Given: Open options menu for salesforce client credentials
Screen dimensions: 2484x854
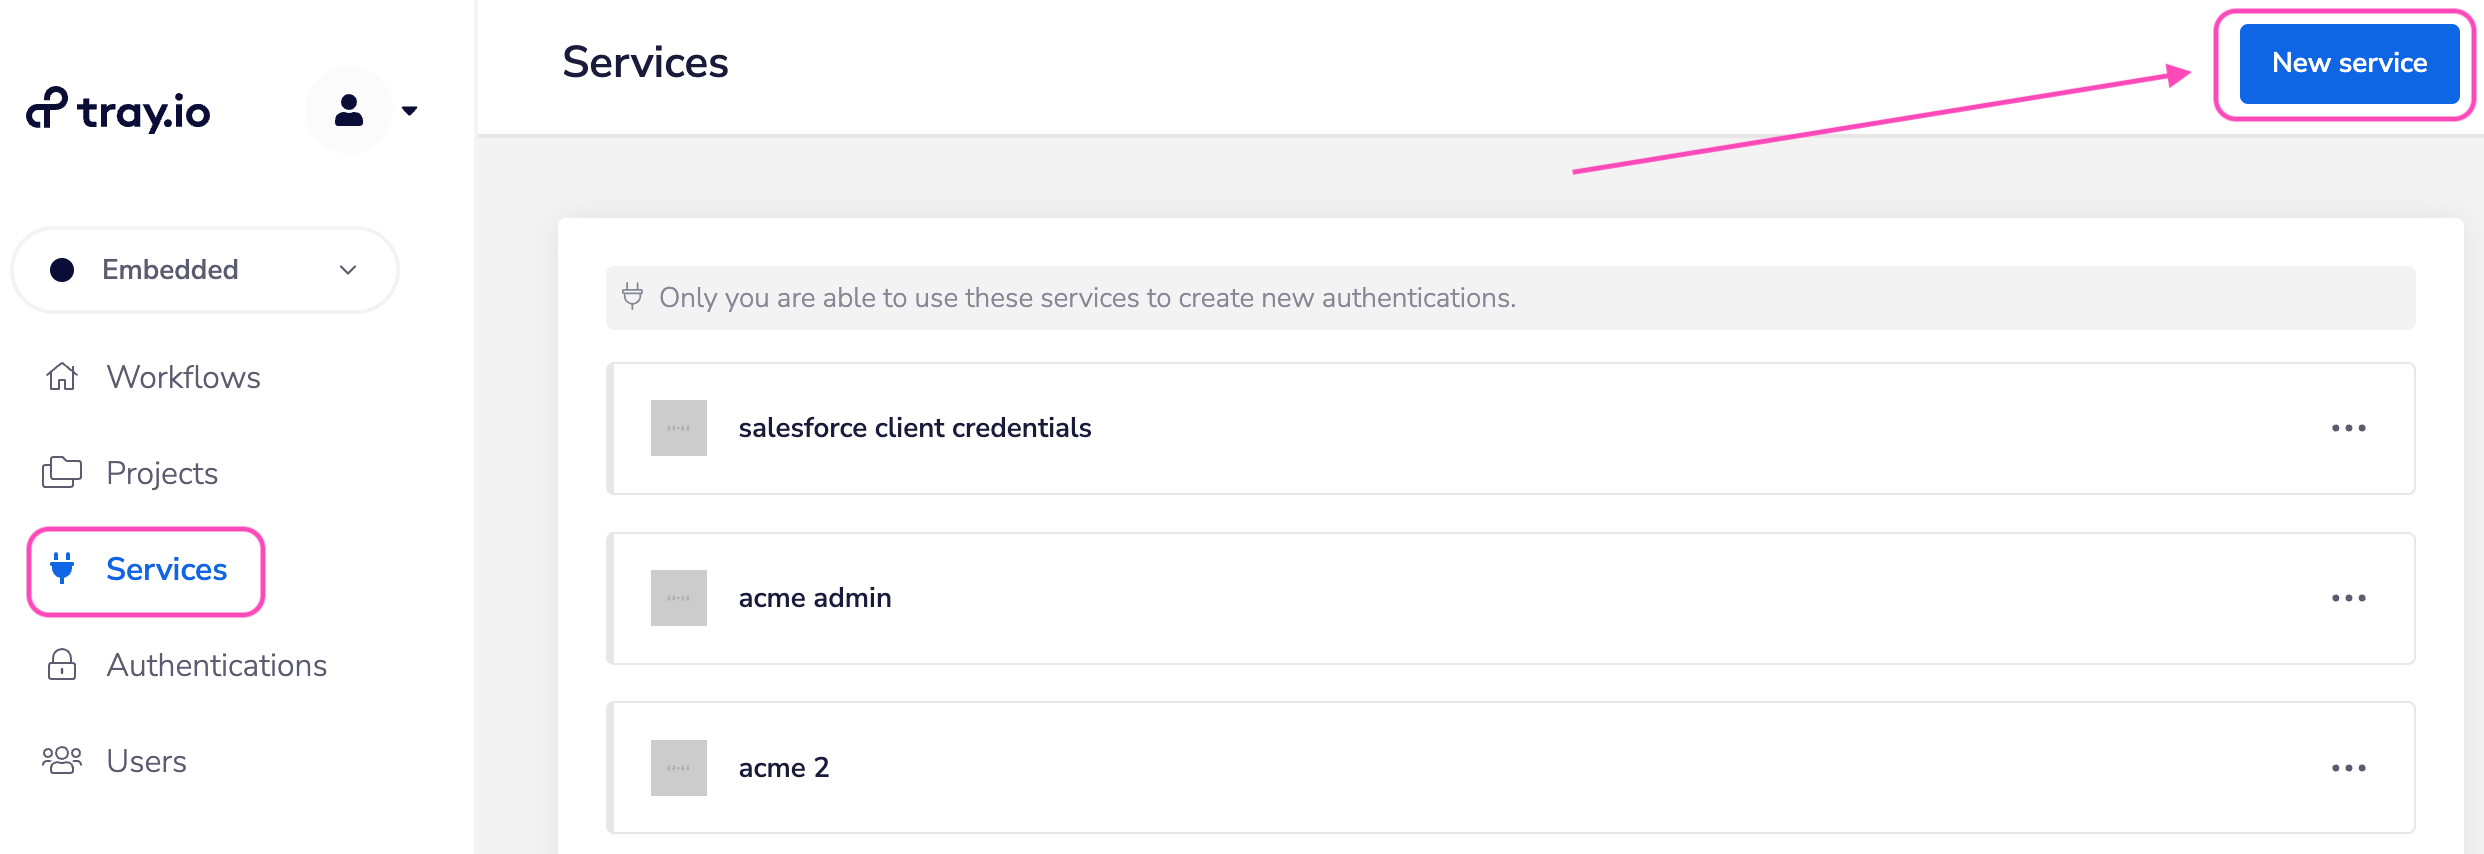Looking at the screenshot, I should [x=2348, y=428].
